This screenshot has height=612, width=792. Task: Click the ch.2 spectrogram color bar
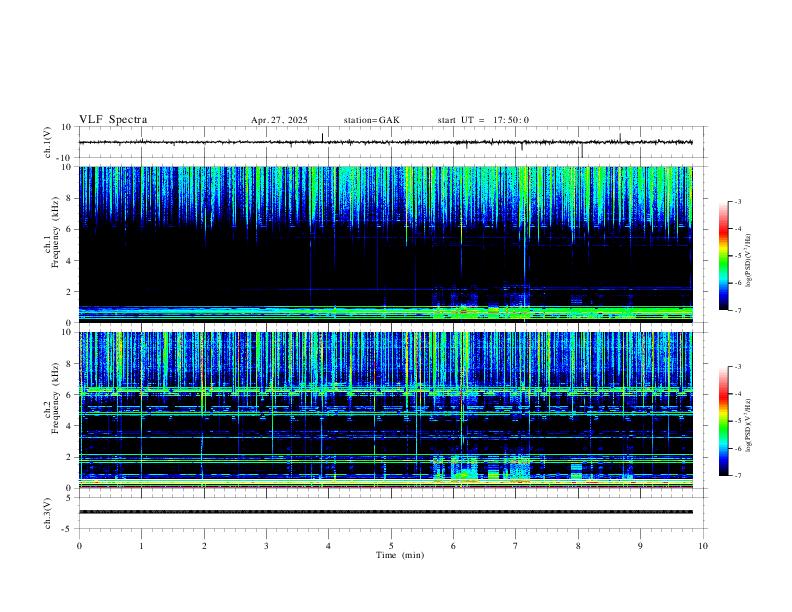click(x=724, y=421)
